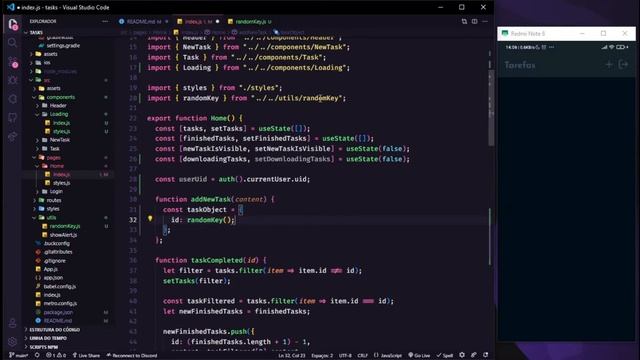640x360 pixels.
Task: Click the Prettier status icon after Spell
Action: [x=462, y=356]
